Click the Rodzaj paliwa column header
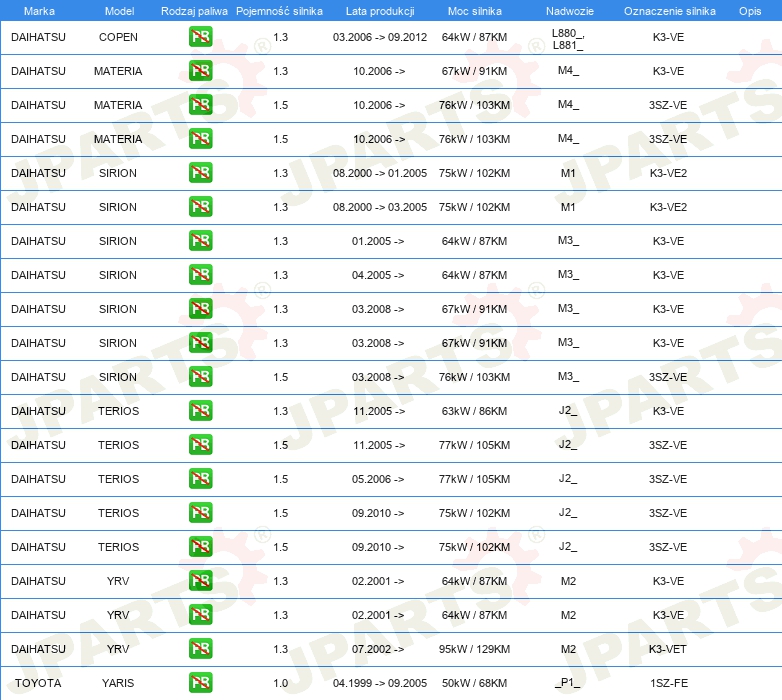The image size is (782, 700). (194, 11)
